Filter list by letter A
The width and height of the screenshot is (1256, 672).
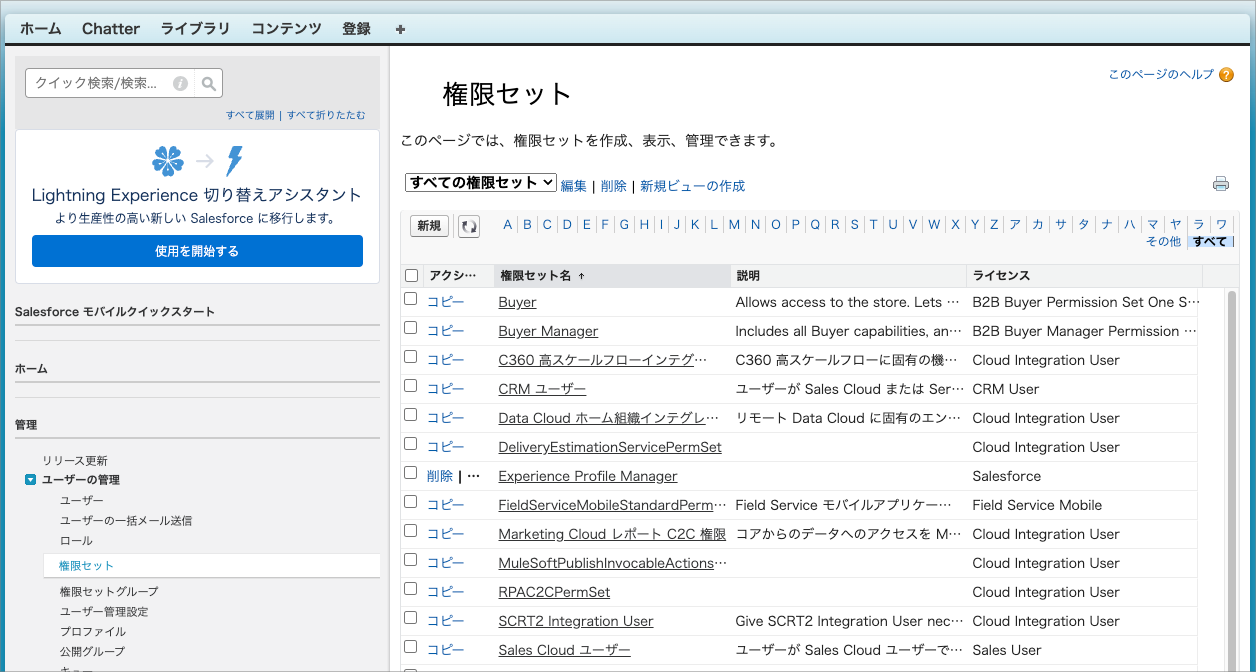[x=508, y=224]
